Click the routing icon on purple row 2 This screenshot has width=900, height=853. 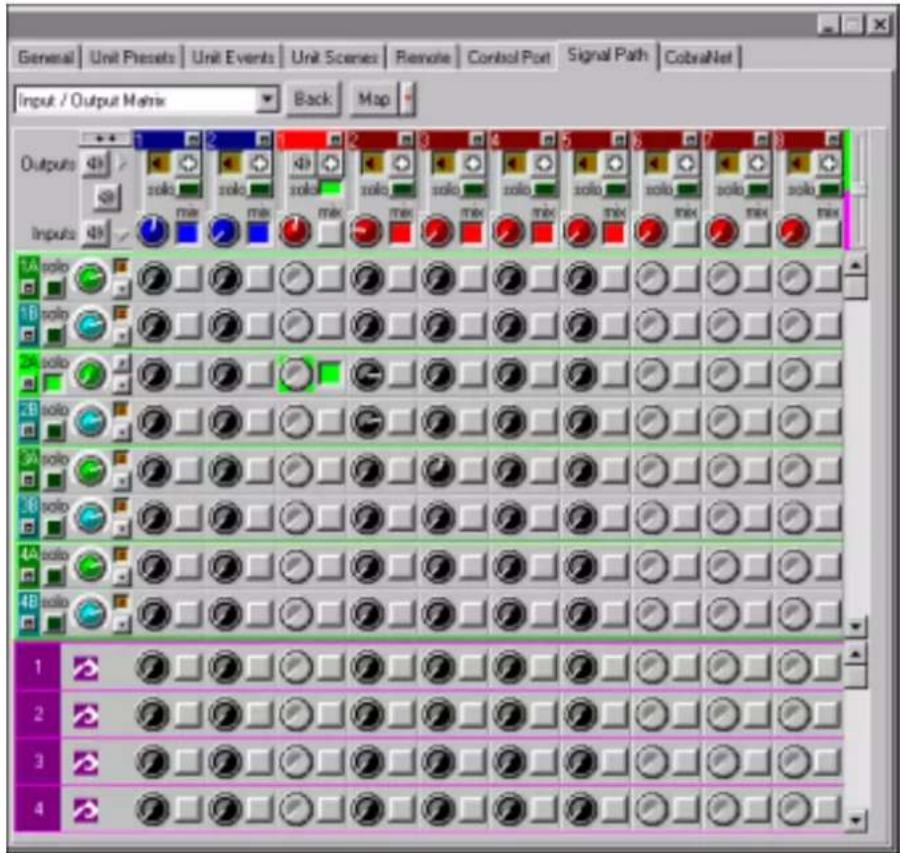click(86, 715)
